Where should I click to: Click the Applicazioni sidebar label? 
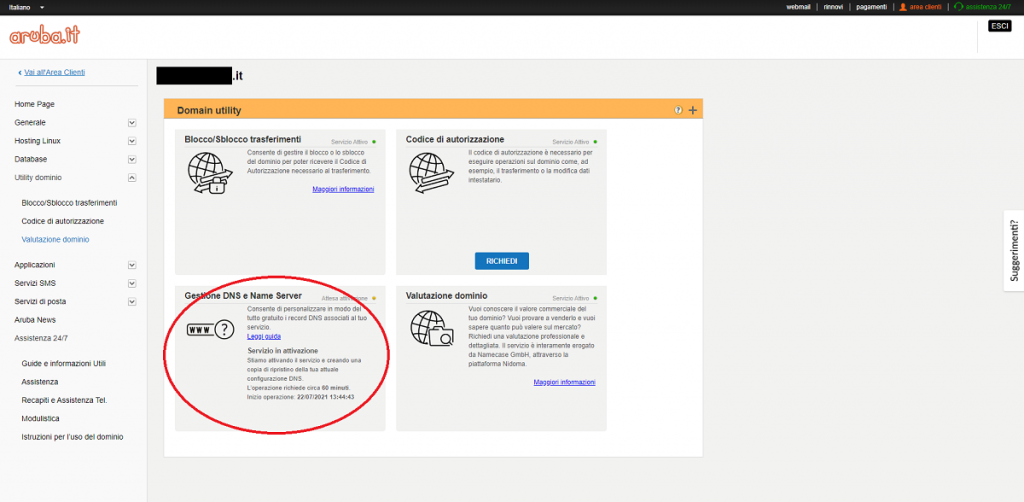35,265
